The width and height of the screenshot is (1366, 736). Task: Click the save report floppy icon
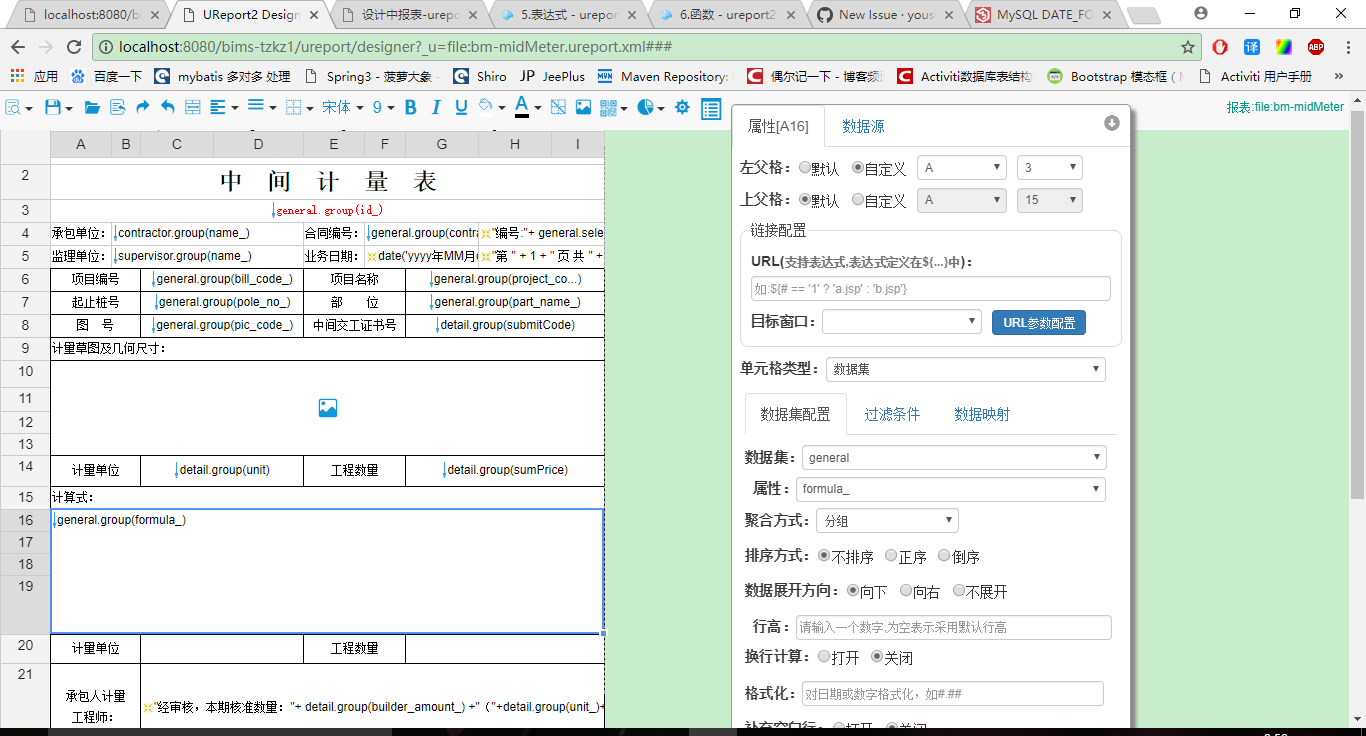[x=52, y=107]
